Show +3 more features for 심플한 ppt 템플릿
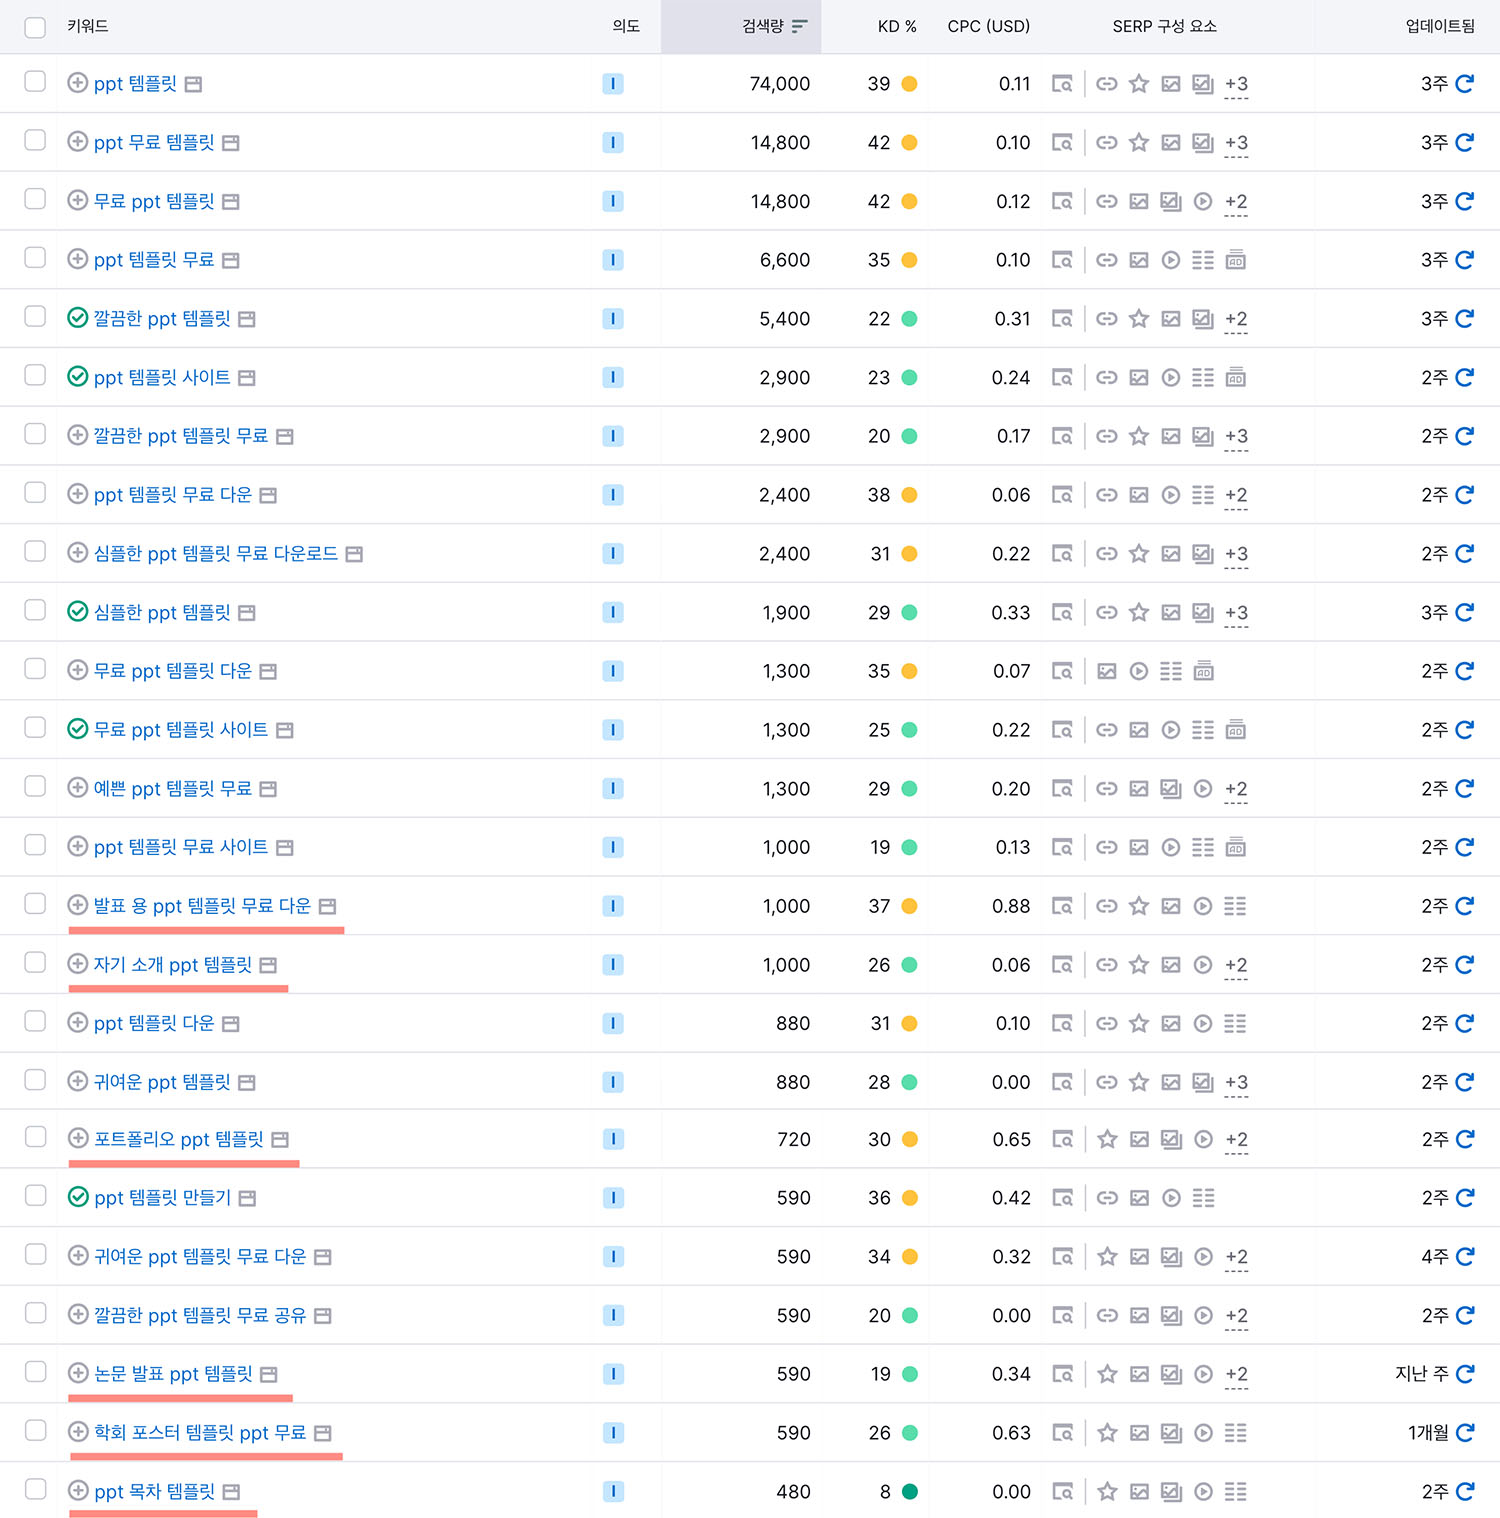This screenshot has height=1518, width=1500. (x=1236, y=614)
